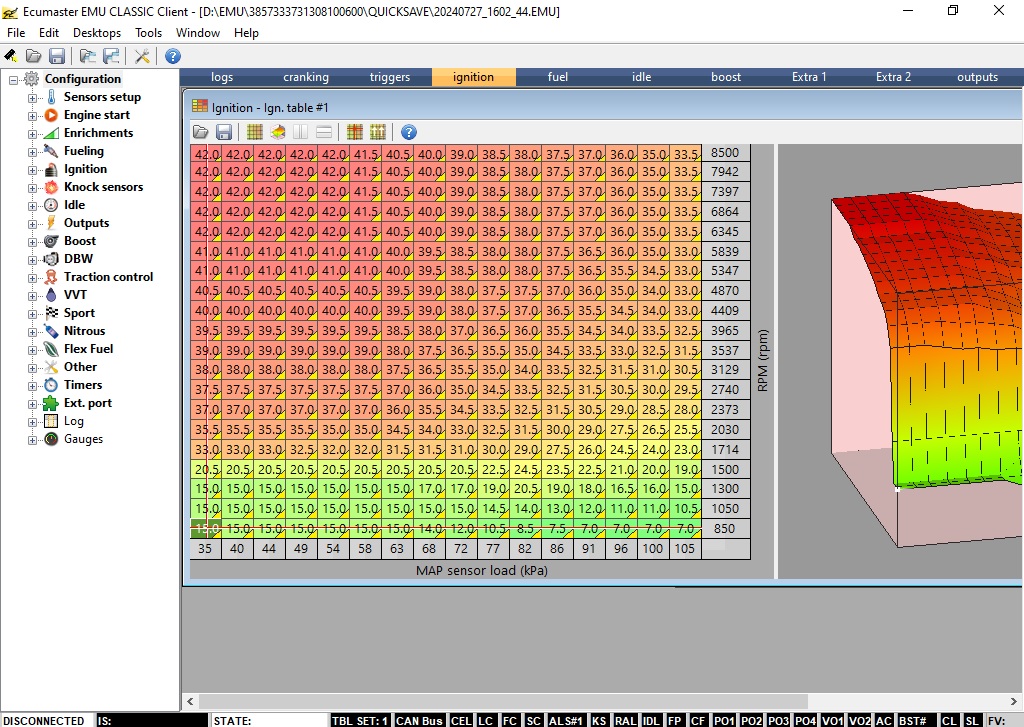This screenshot has width=1024, height=727.
Task: Select the 3965 RPM axis cell
Action: pyautogui.click(x=725, y=331)
